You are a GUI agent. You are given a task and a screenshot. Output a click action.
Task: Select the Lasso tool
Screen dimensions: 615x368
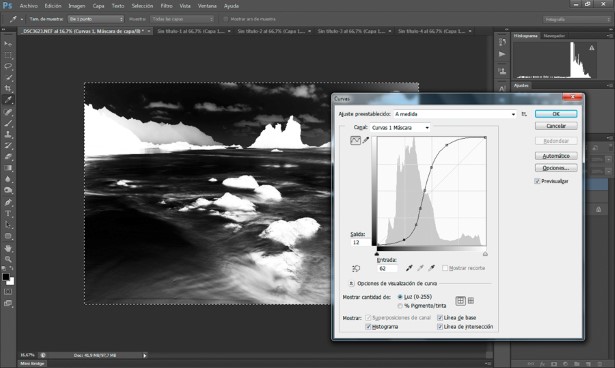(x=8, y=66)
